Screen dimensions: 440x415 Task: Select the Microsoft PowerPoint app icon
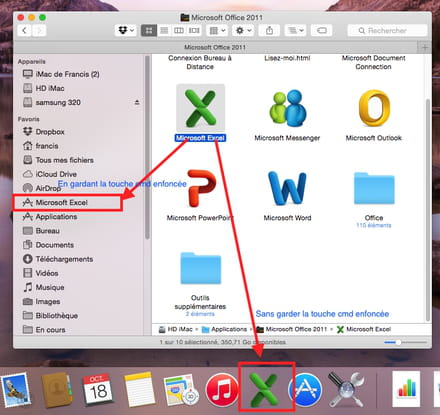201,188
